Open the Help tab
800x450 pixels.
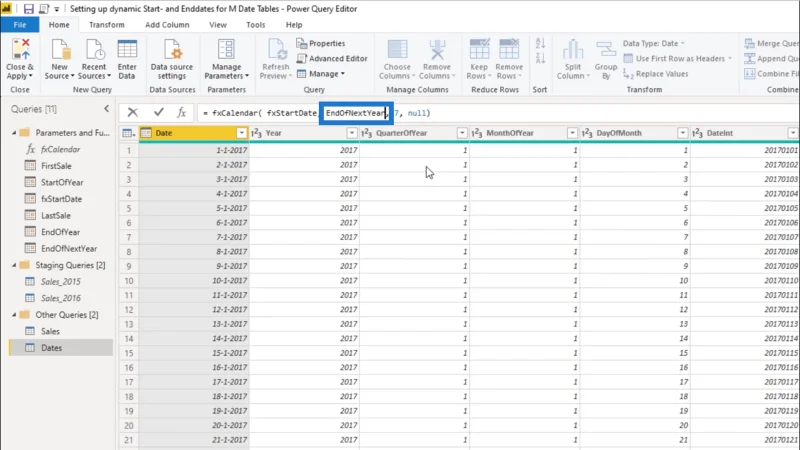[294, 24]
